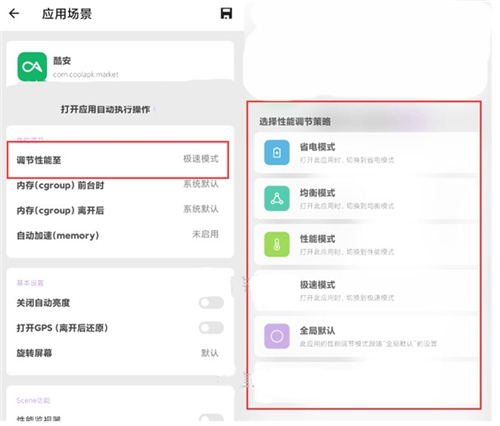Click the 打开此应用时，切换到均衡模式 description
Image resolution: width=500 pixels, height=426 pixels.
click(347, 206)
